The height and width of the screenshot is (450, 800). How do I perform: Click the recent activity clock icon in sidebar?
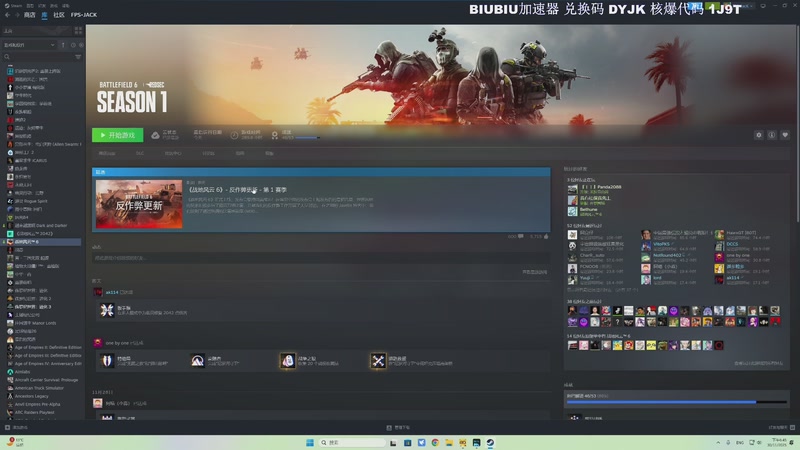tap(73, 45)
